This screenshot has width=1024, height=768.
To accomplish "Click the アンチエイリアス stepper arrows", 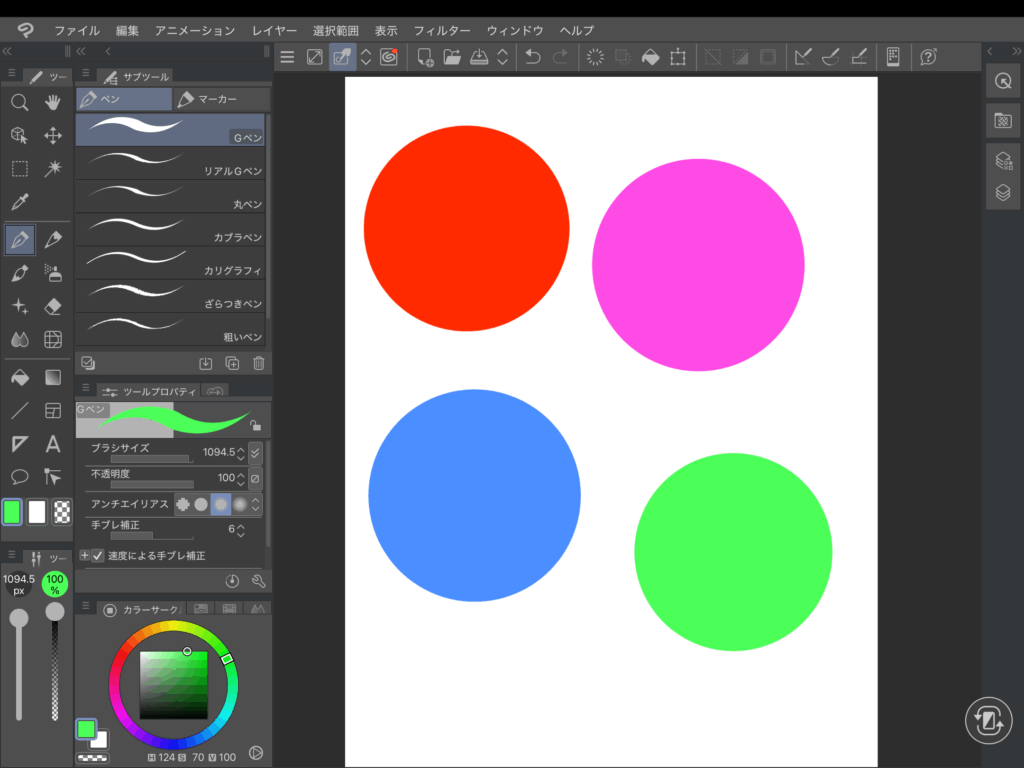I will pyautogui.click(x=255, y=504).
